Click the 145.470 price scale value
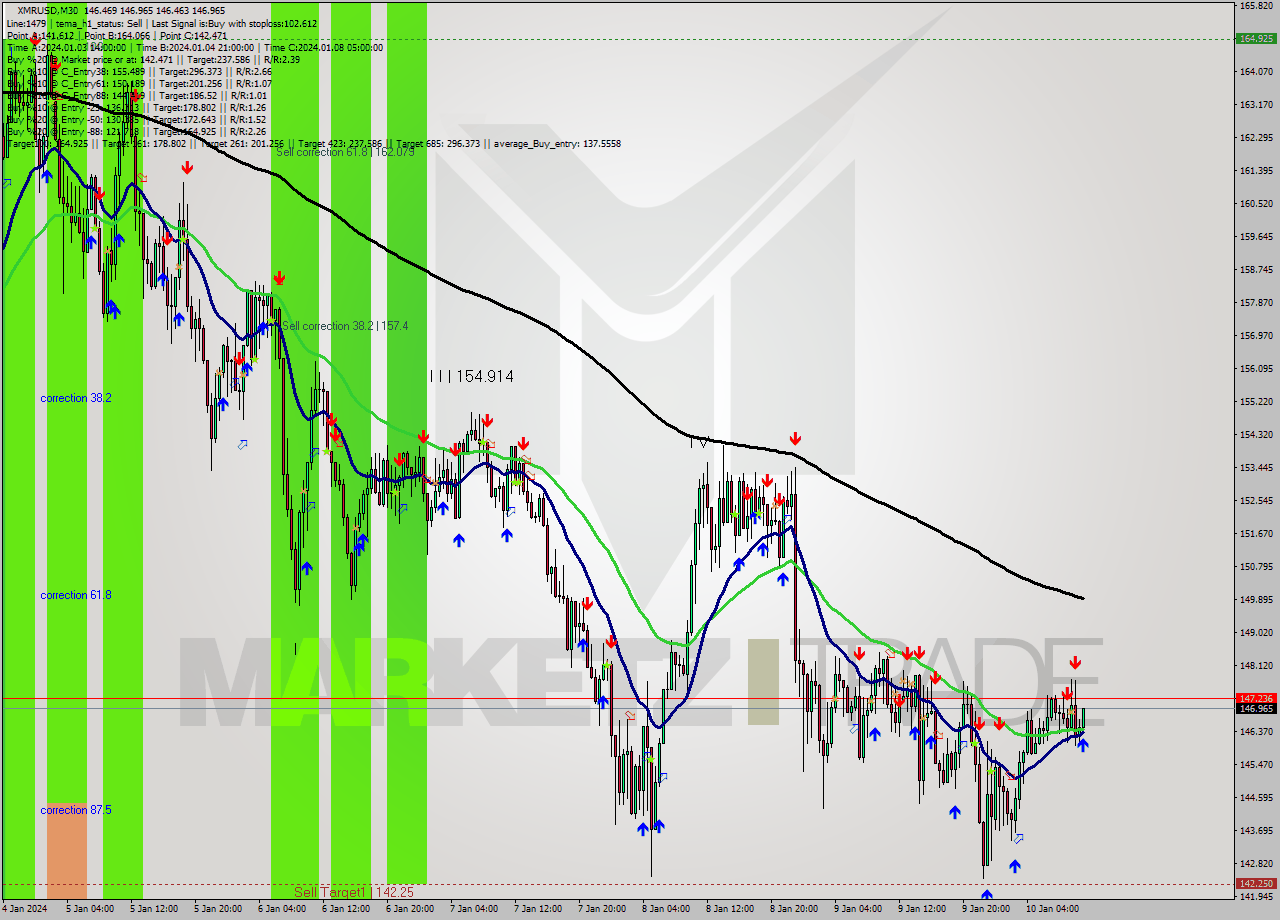 click(x=1255, y=764)
